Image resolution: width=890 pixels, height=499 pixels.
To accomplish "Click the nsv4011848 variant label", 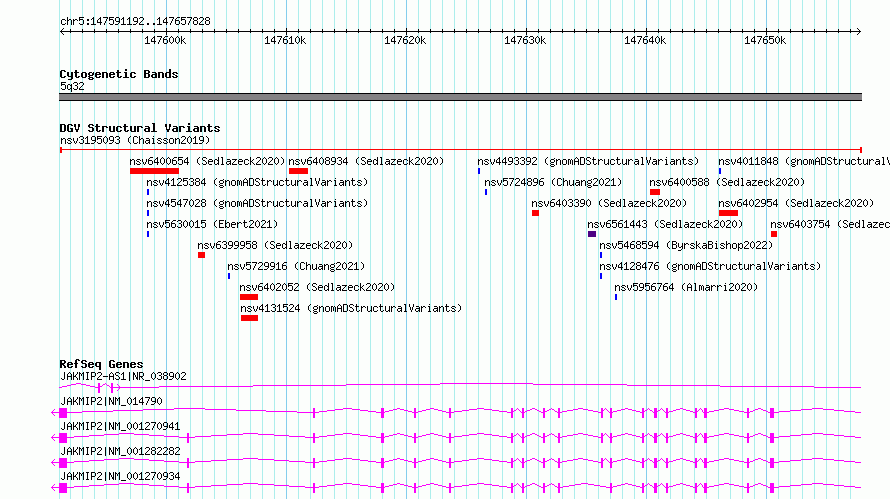I will [x=804, y=161].
